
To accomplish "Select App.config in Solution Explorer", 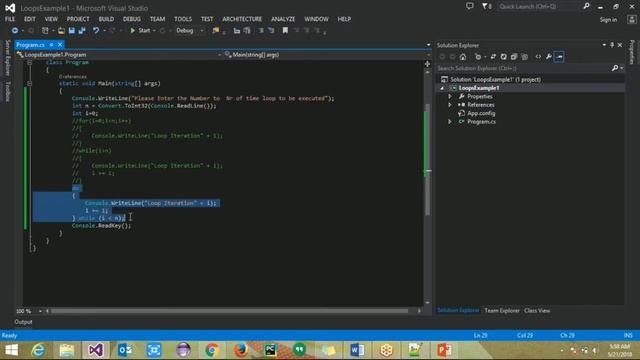I will (x=481, y=113).
